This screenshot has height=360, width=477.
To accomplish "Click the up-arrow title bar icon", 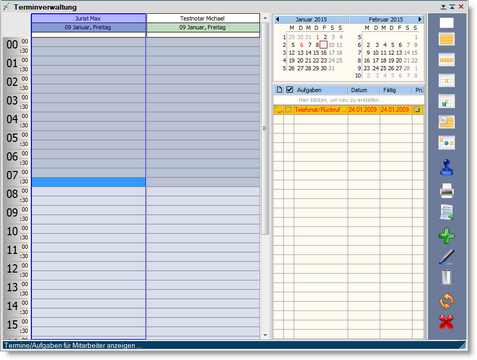I will (452, 7).
